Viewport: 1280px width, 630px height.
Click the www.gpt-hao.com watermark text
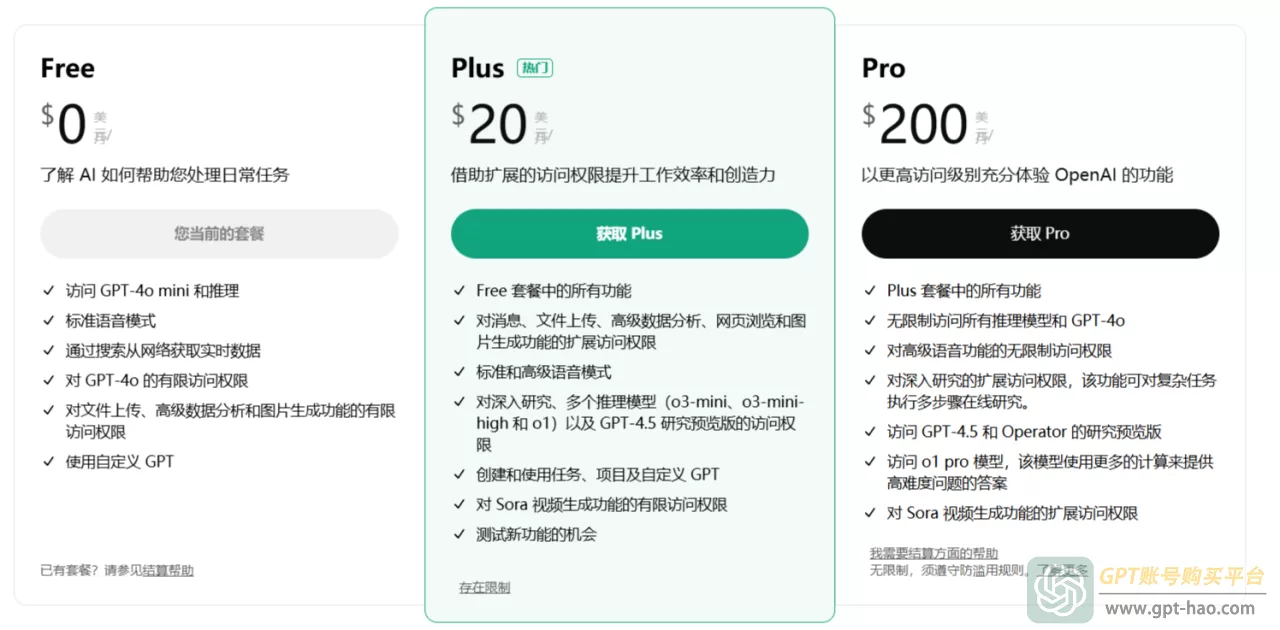pyautogui.click(x=1180, y=608)
